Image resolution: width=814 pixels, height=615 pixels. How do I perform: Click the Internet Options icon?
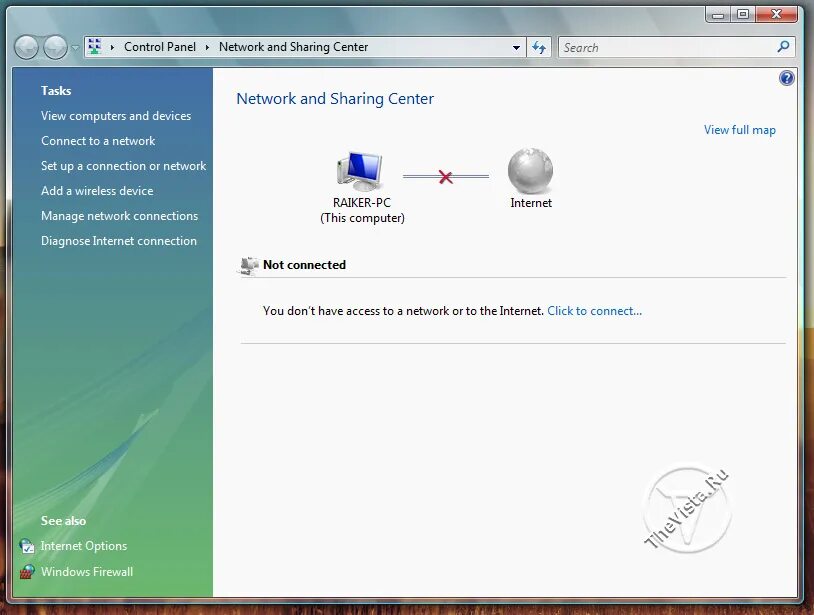tap(27, 546)
